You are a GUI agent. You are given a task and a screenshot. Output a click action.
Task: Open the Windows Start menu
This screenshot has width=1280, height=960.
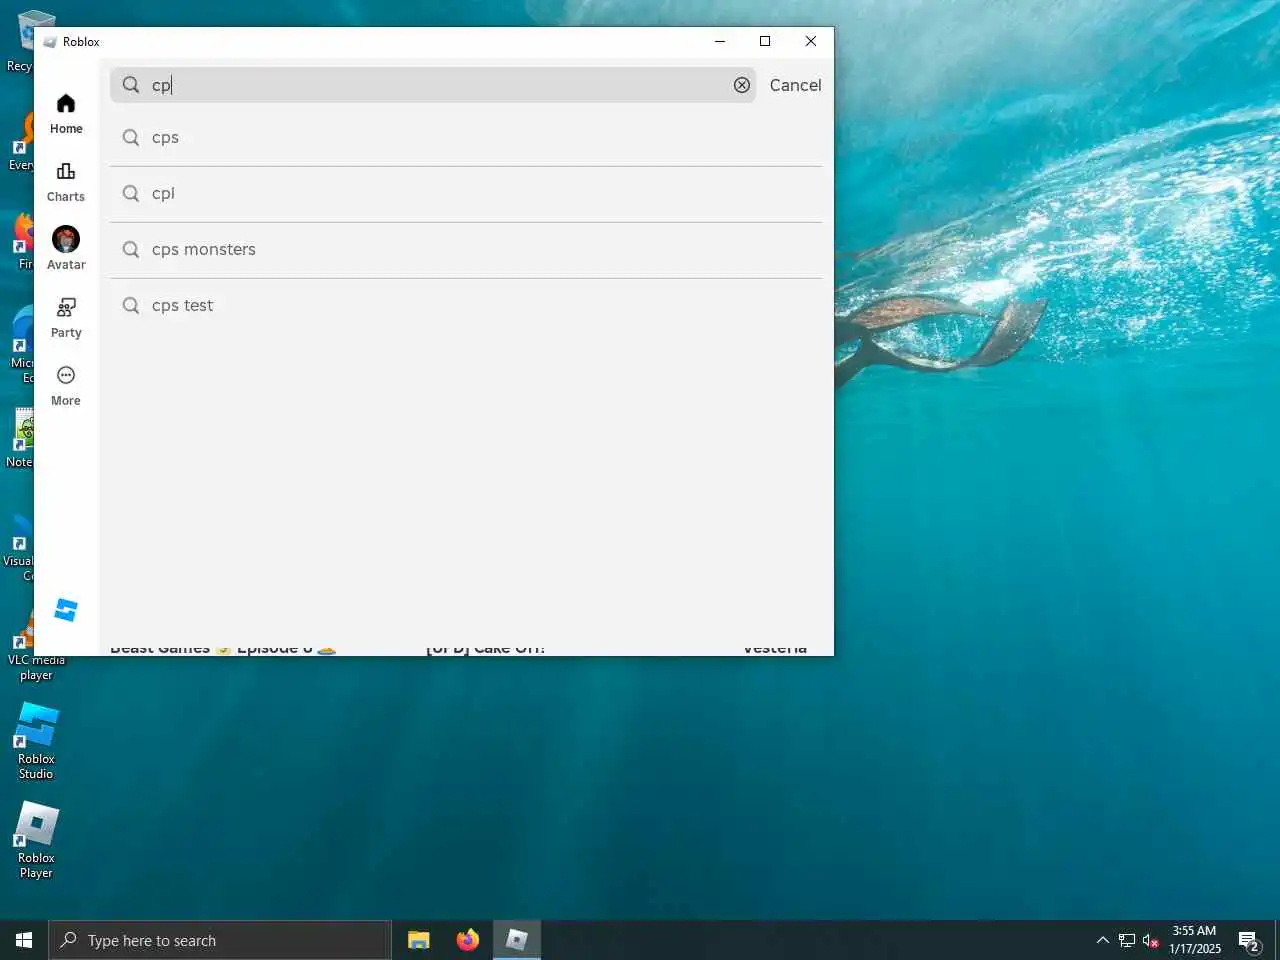tap(24, 940)
